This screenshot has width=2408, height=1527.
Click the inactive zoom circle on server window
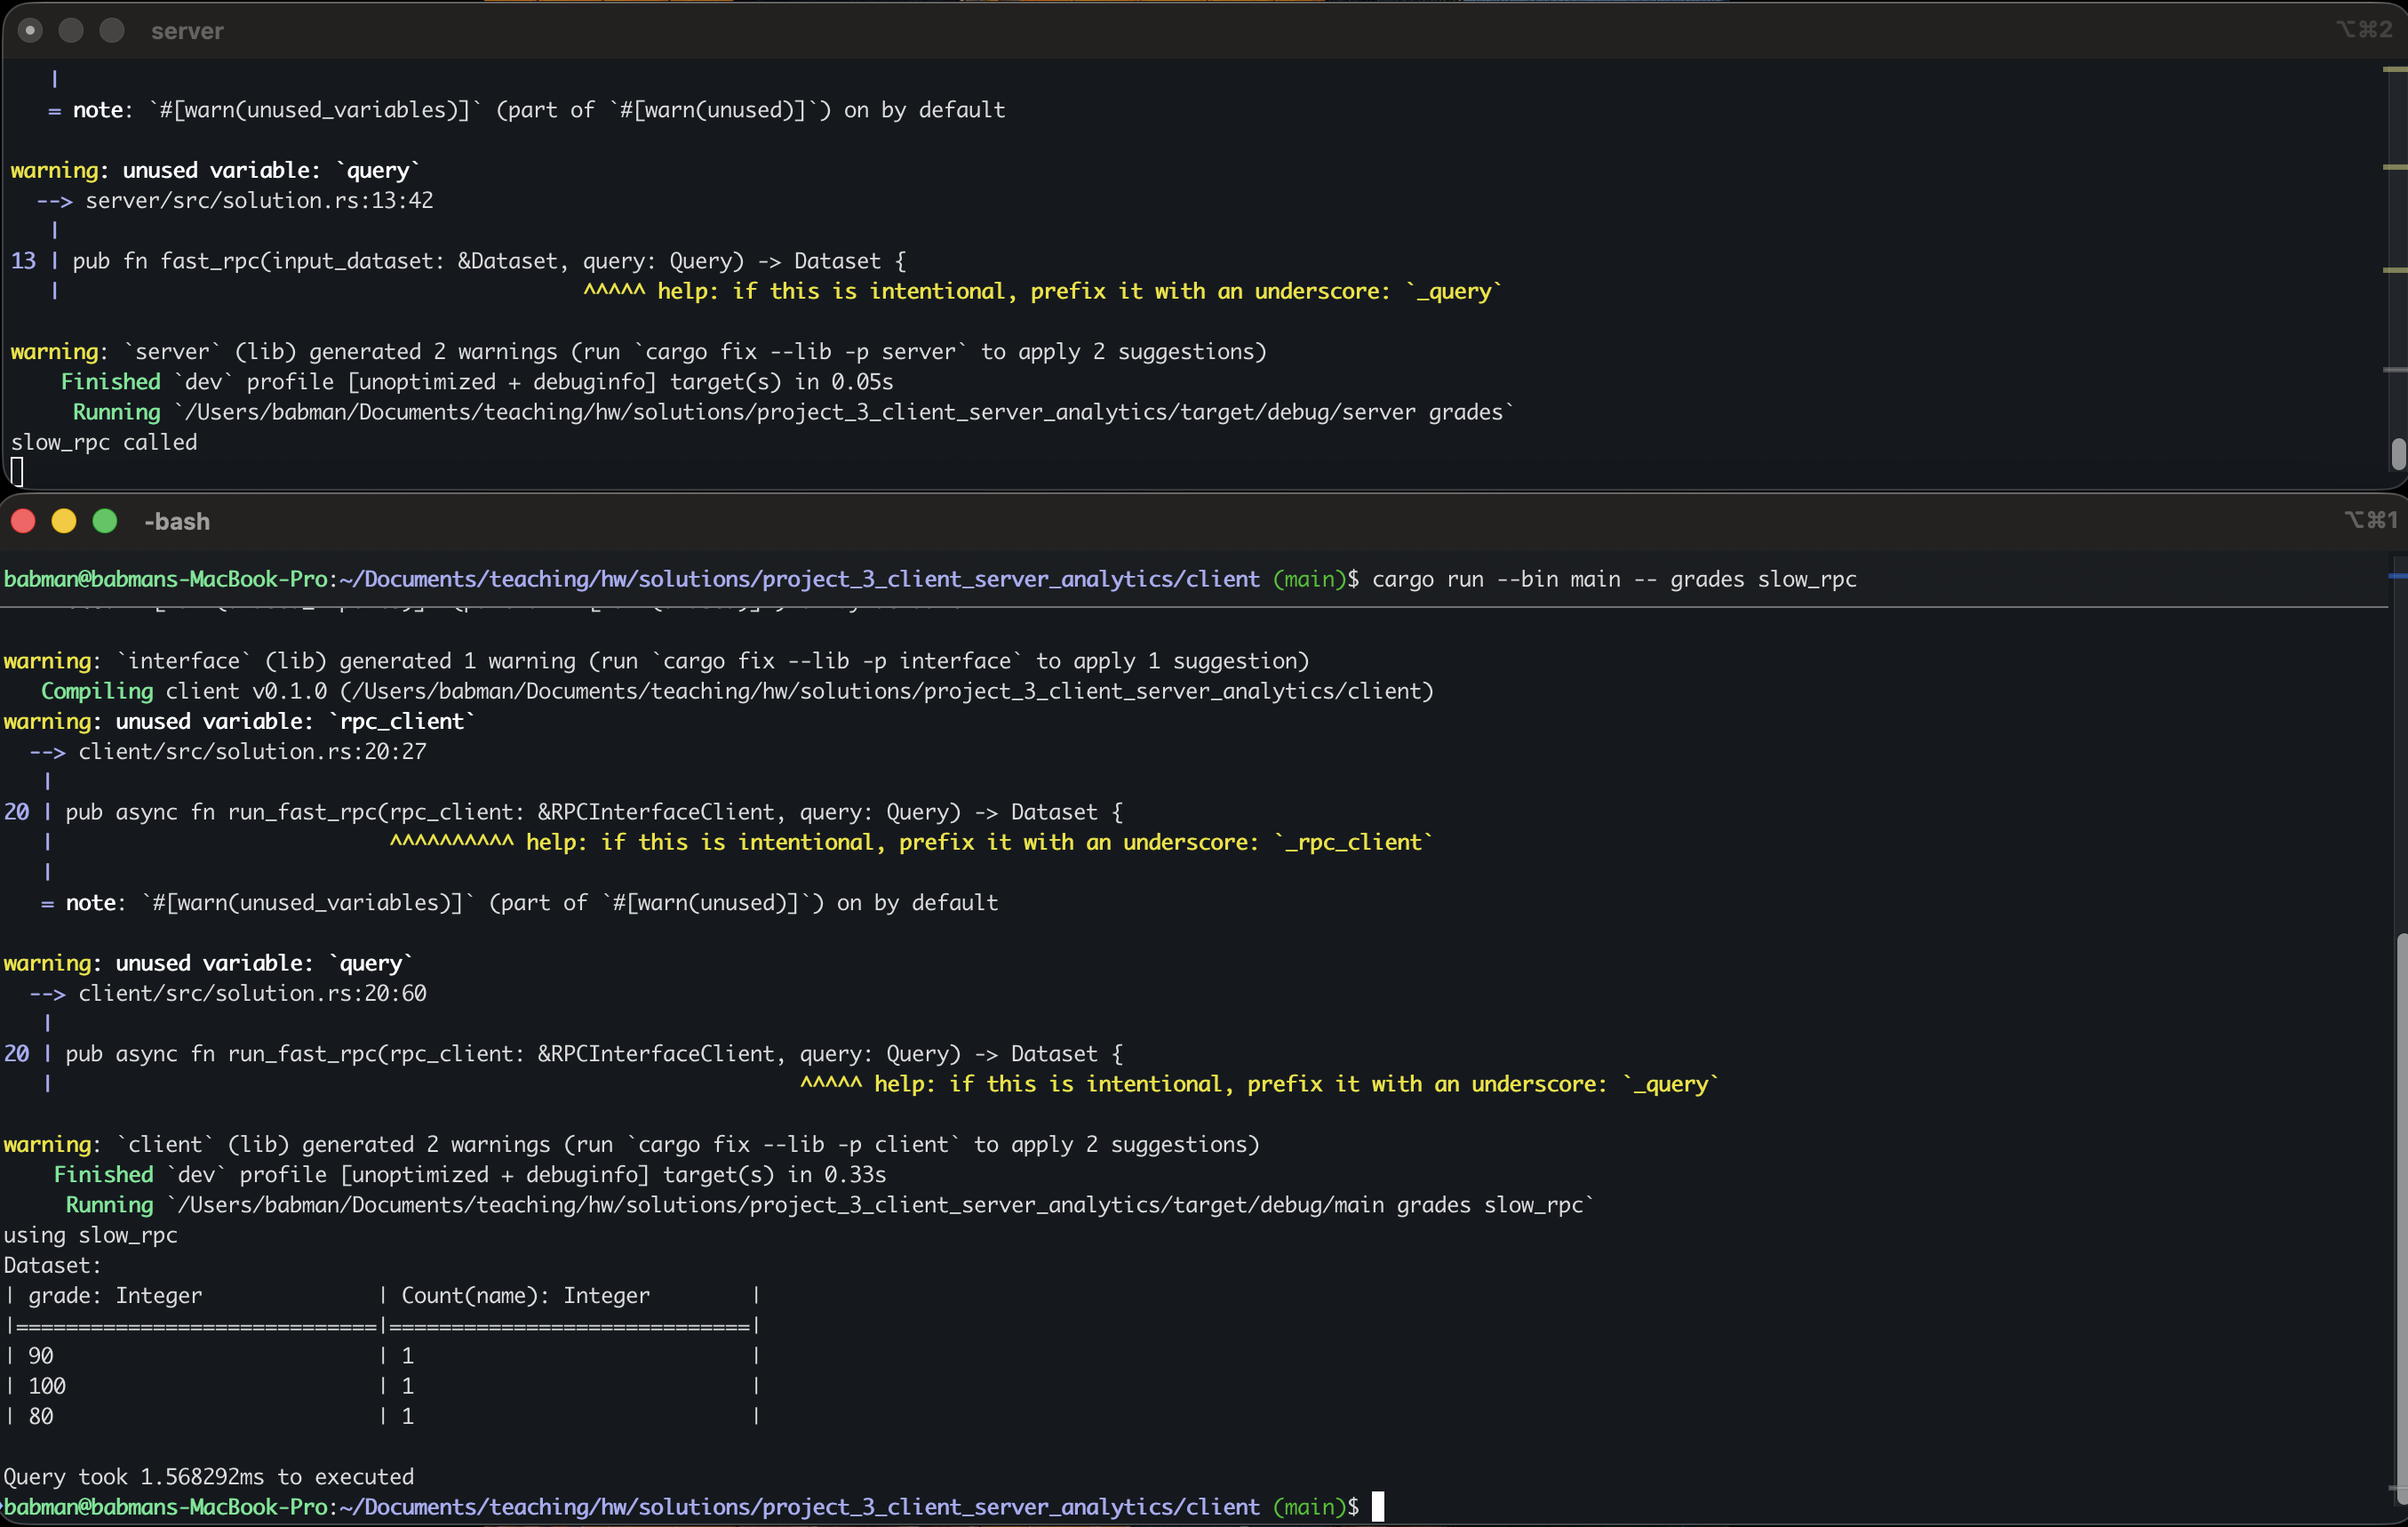click(x=111, y=30)
